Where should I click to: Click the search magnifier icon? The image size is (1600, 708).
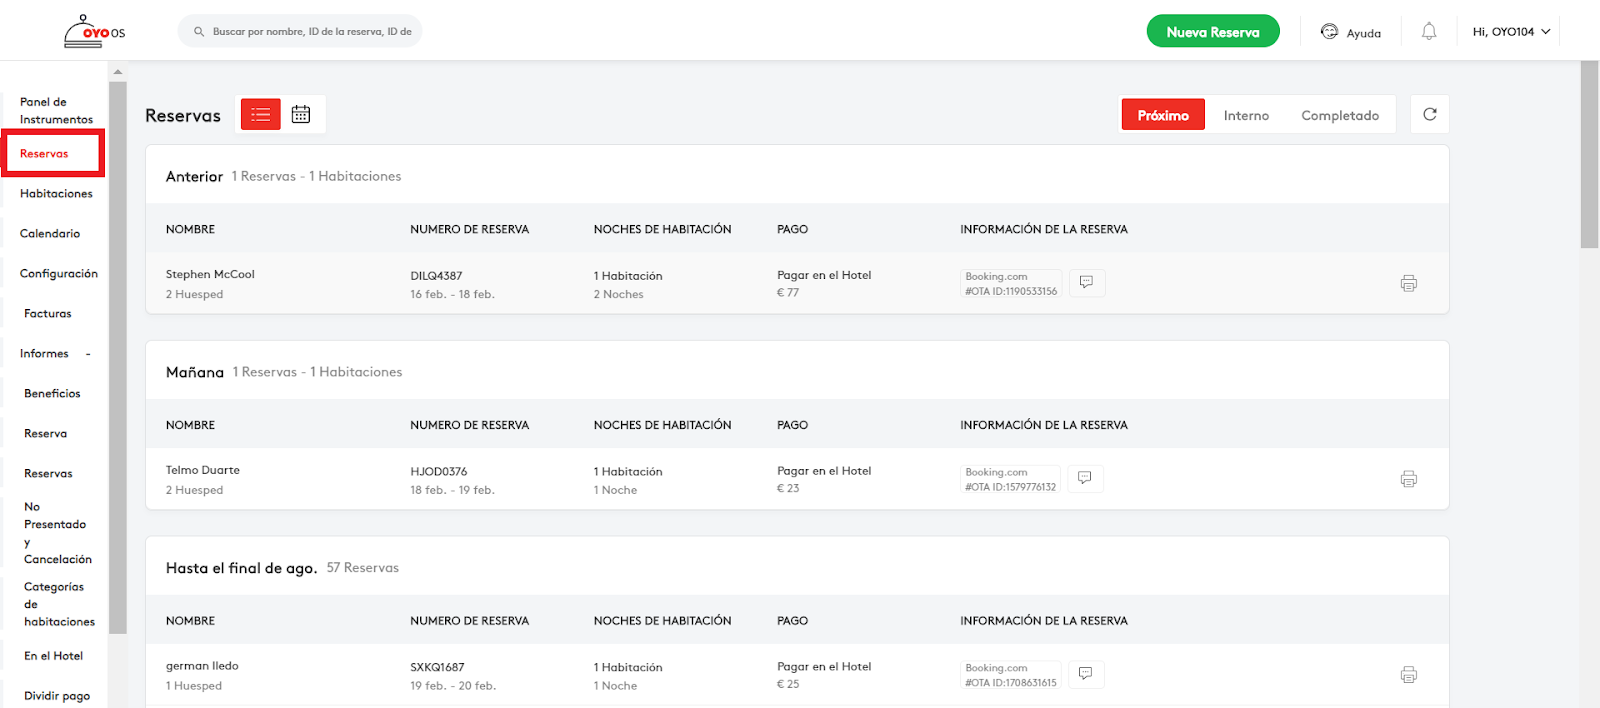[x=199, y=32]
